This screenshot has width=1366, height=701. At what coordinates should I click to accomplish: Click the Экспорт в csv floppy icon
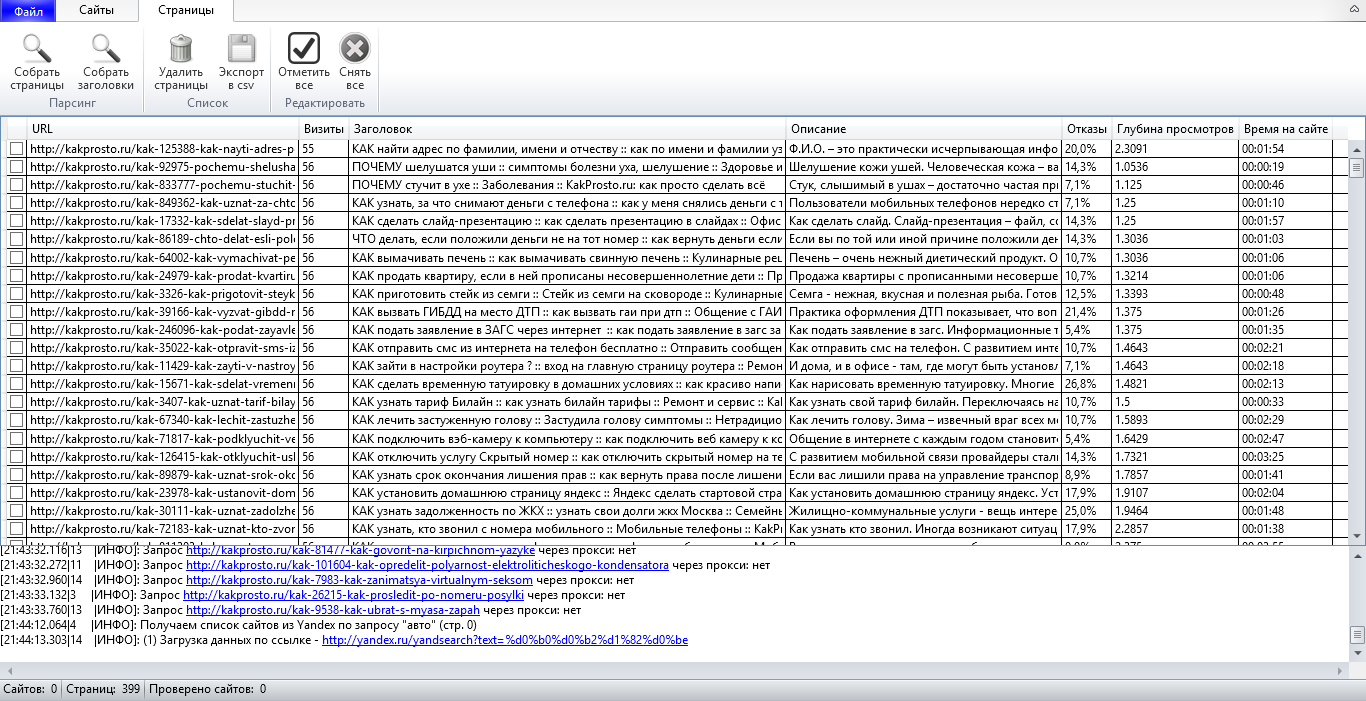[x=241, y=48]
